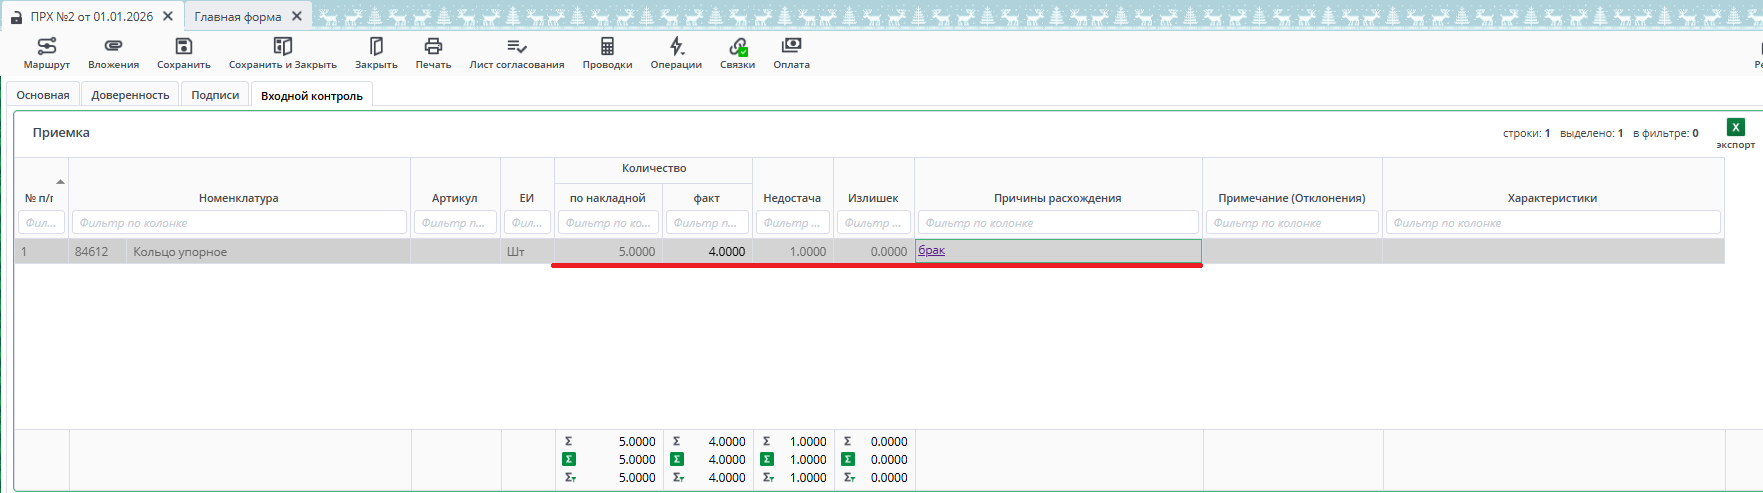Export table with green Excel icon
The image size is (1763, 493).
[1735, 128]
